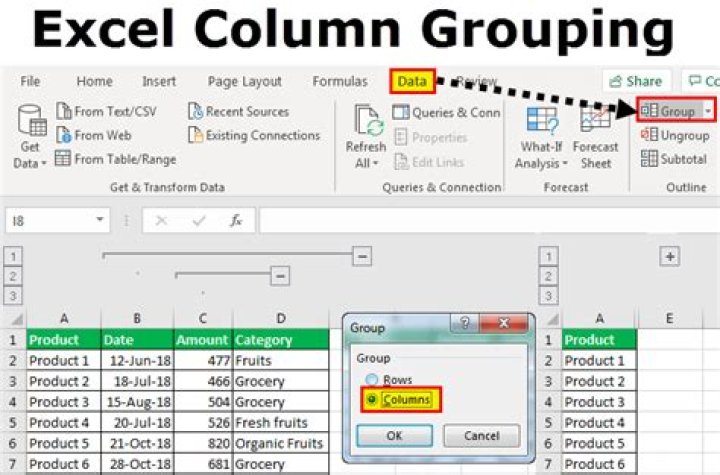Select the Data ribbon tab
This screenshot has height=475, width=720.
coord(412,81)
